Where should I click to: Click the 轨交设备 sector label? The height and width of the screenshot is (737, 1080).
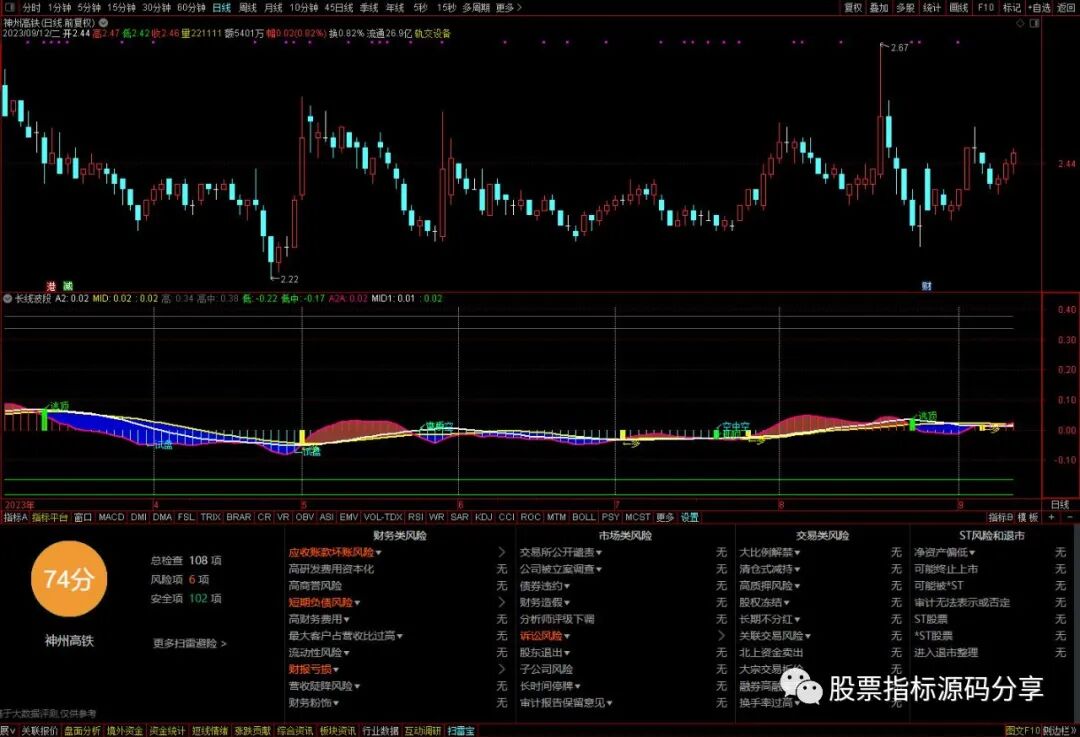[x=432, y=33]
